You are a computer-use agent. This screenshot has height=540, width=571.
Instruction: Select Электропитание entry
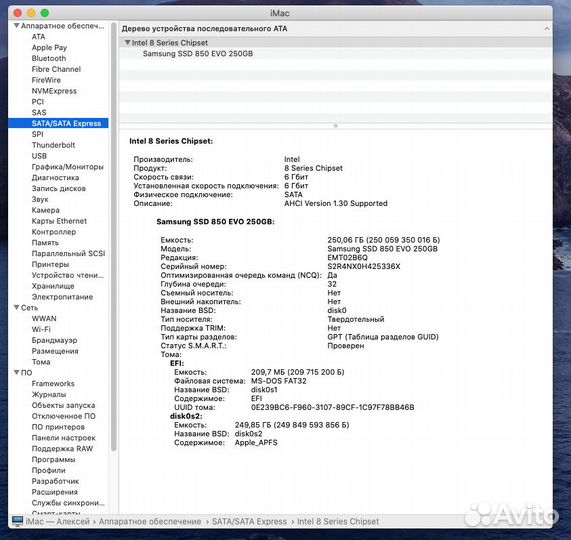[x=62, y=297]
